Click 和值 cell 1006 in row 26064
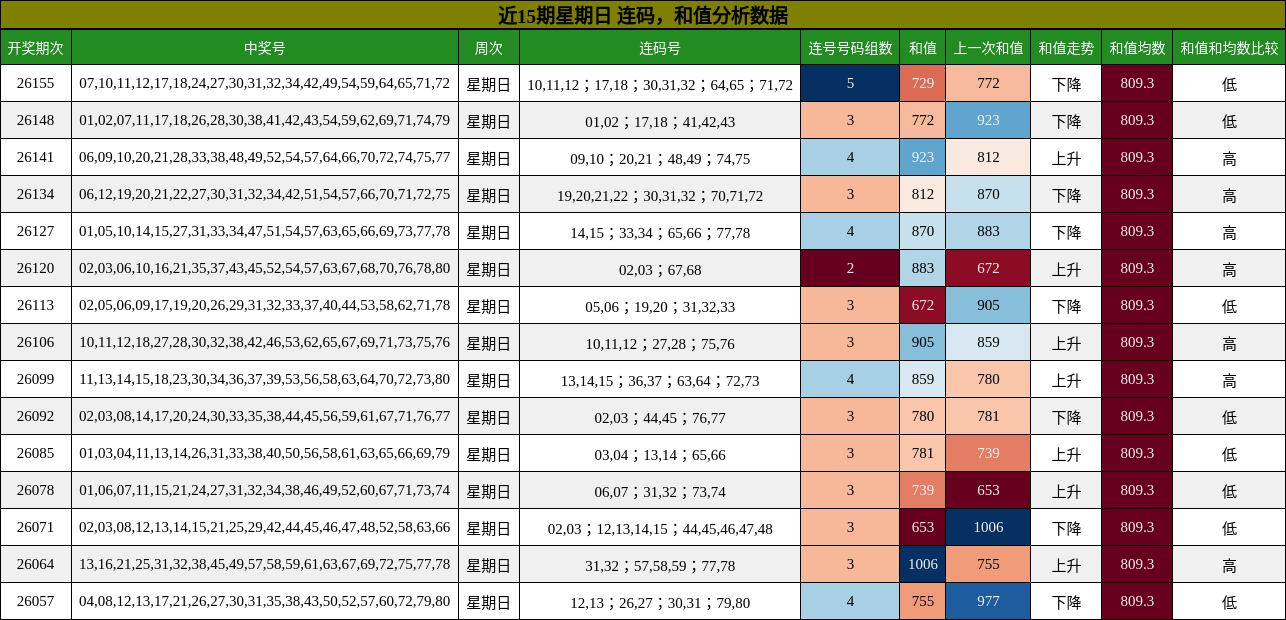The height and width of the screenshot is (620, 1286). pyautogui.click(x=923, y=565)
